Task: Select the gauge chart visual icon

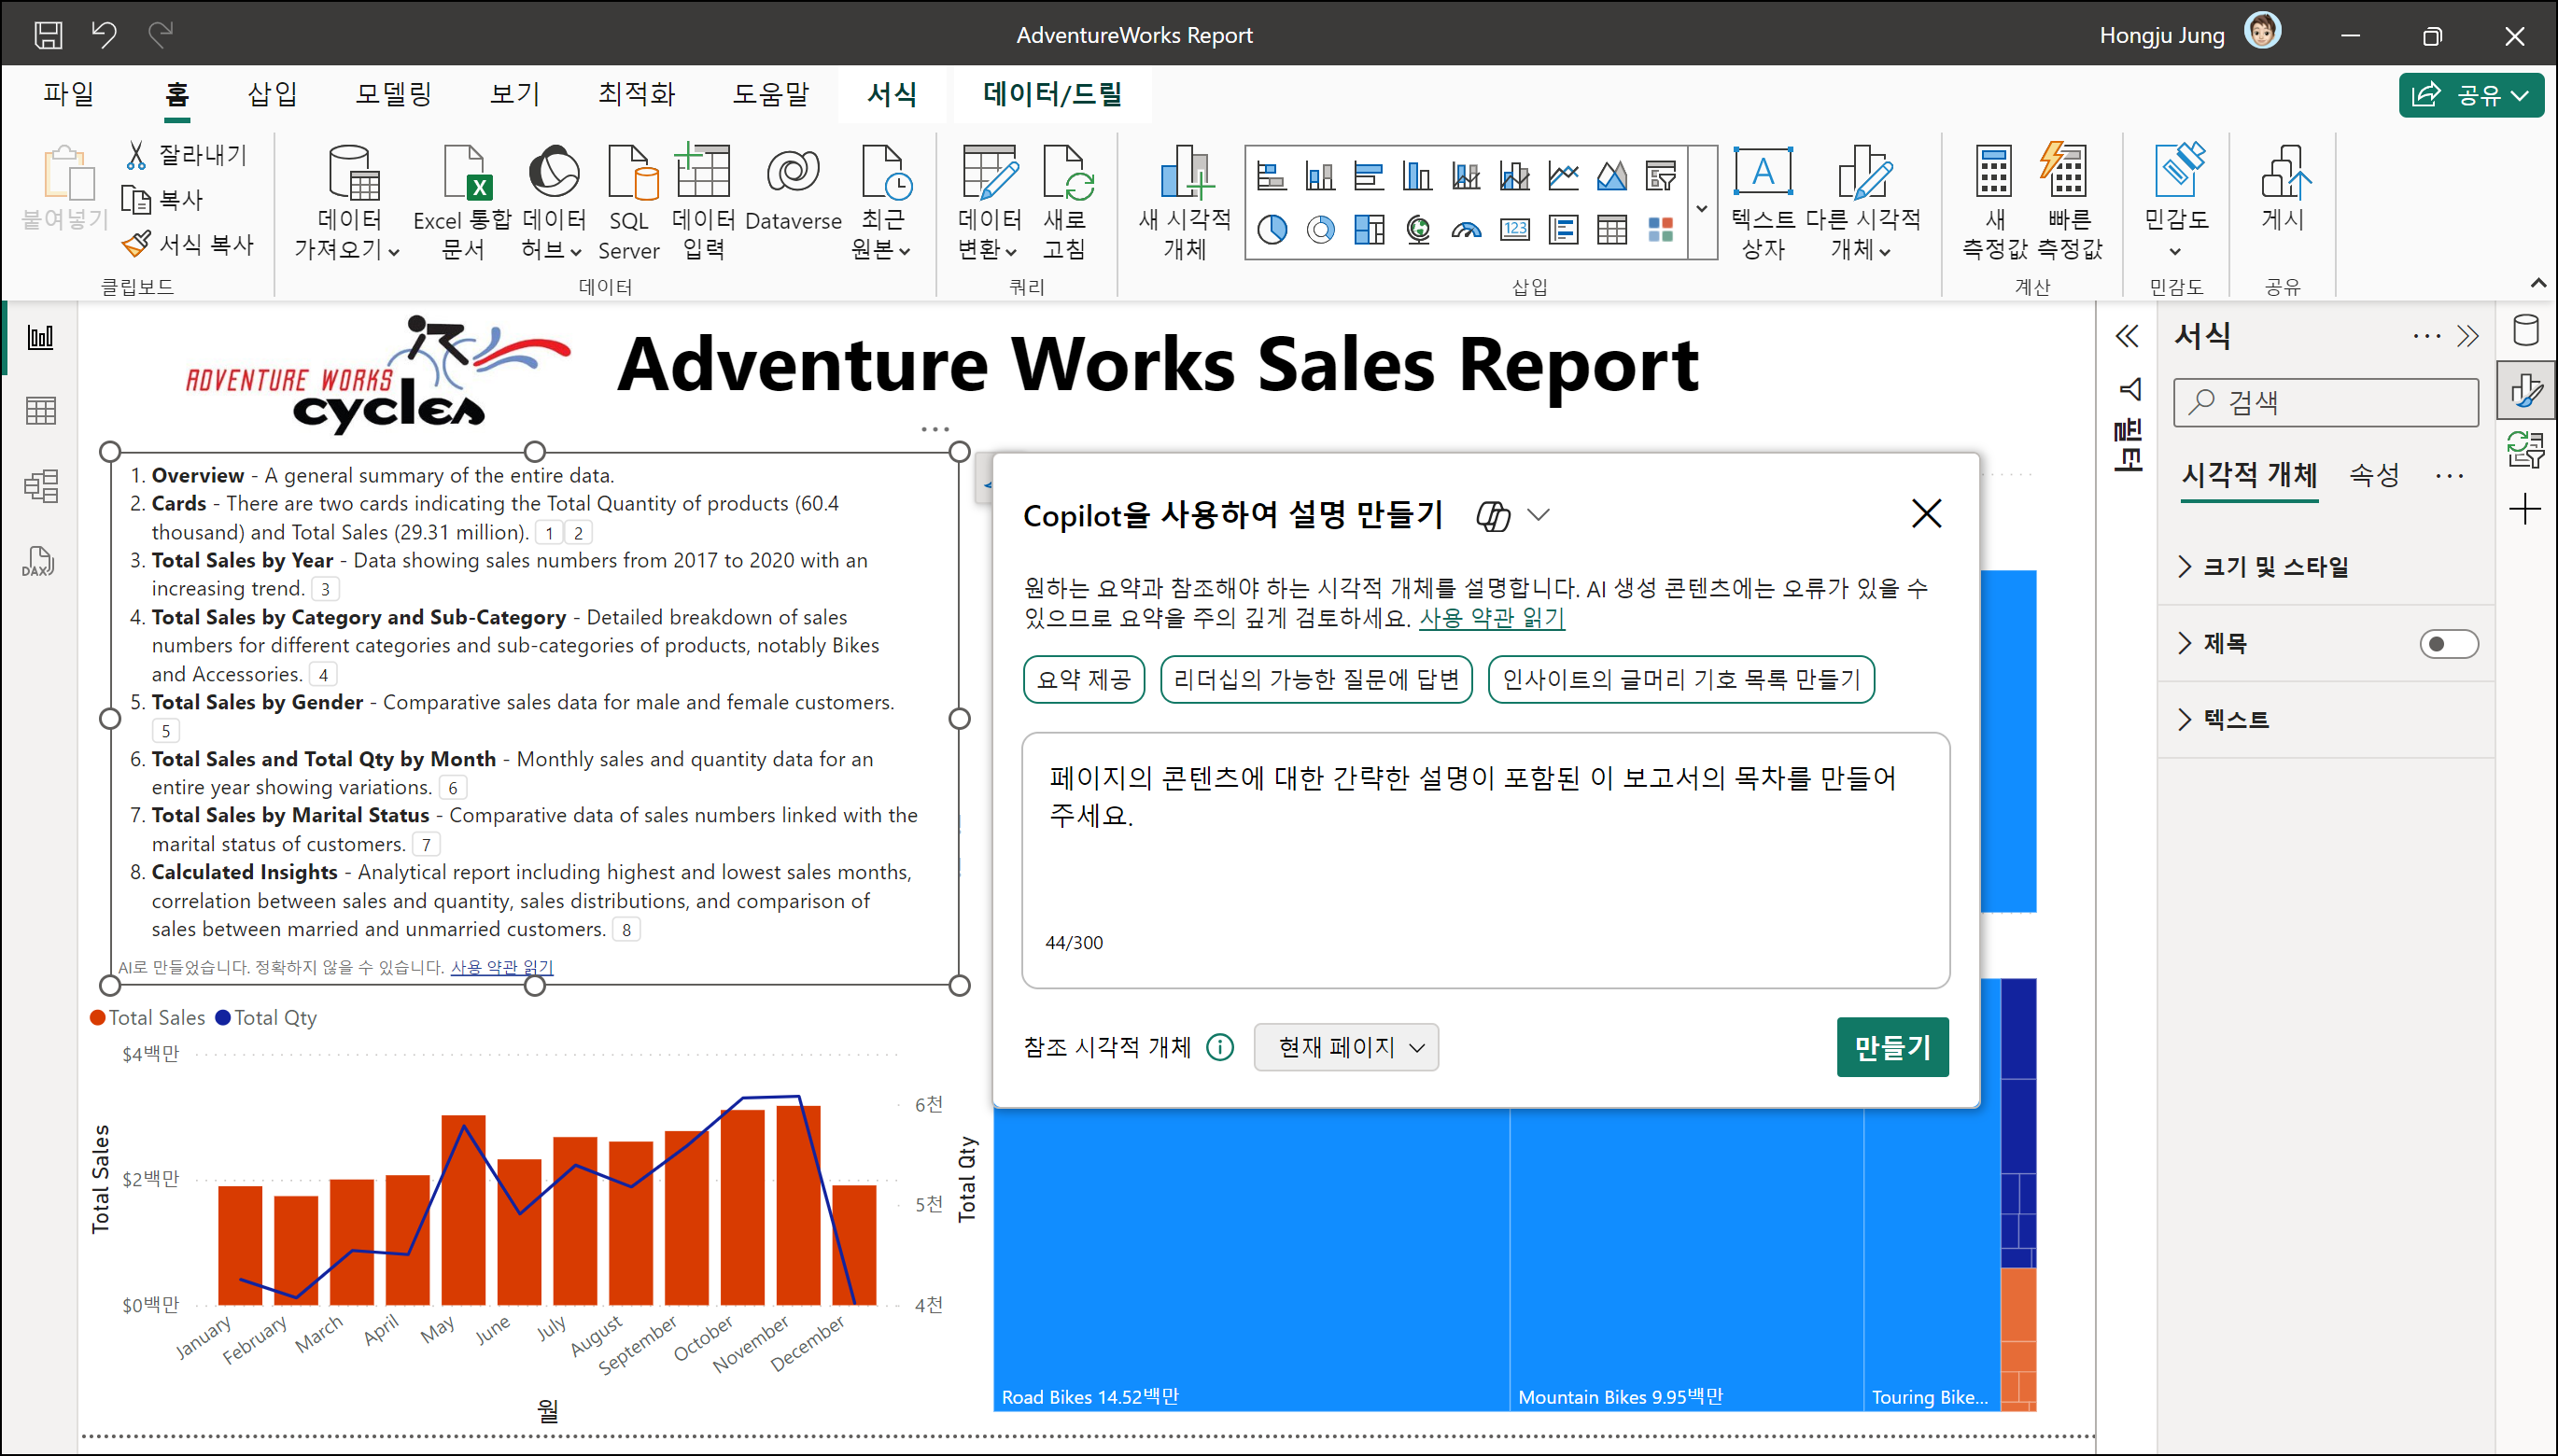Action: point(1466,230)
